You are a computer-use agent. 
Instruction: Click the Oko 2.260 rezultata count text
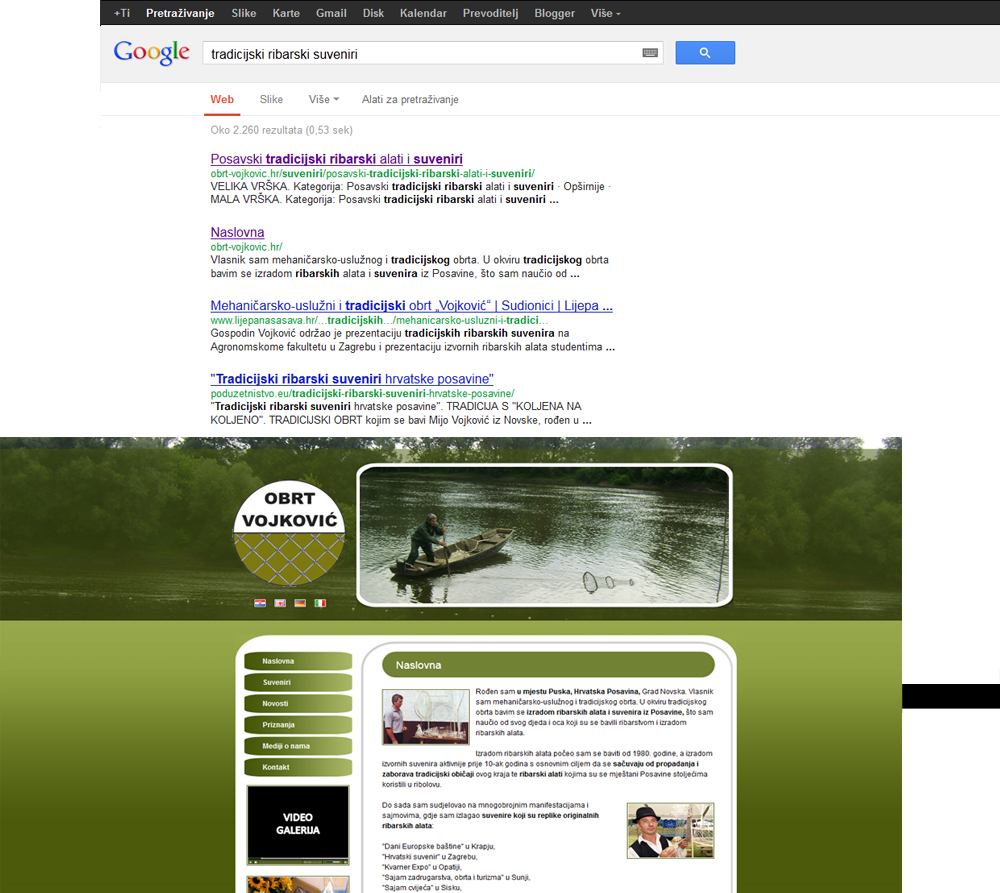click(x=281, y=130)
